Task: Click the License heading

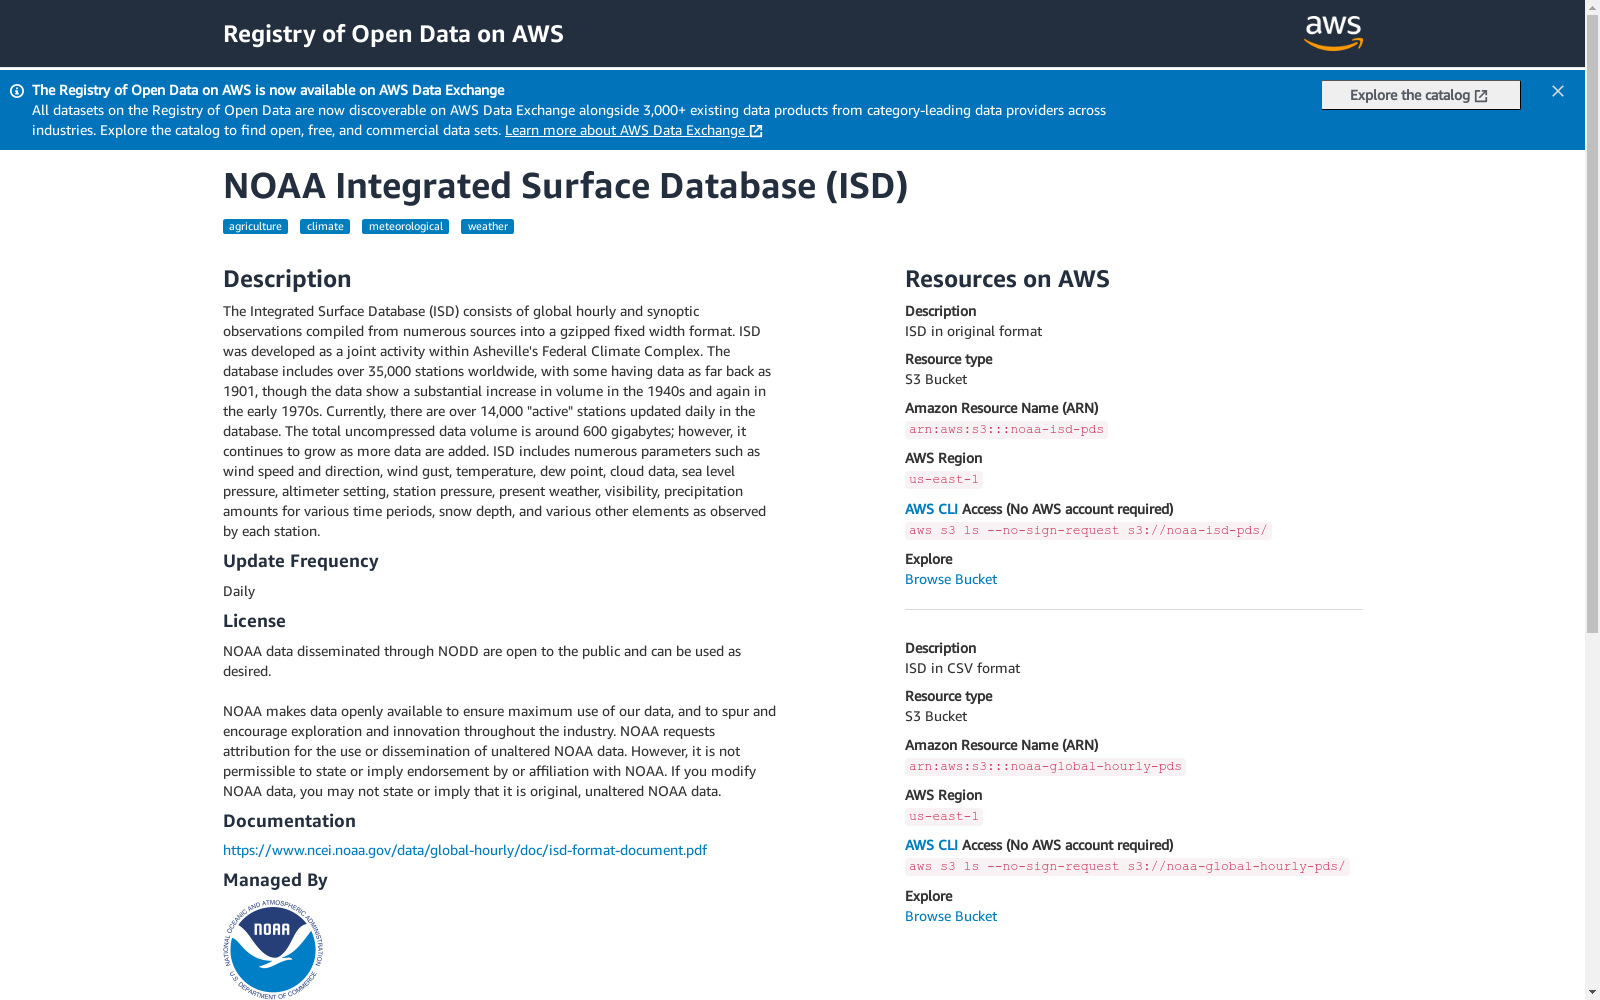Action: click(x=254, y=621)
